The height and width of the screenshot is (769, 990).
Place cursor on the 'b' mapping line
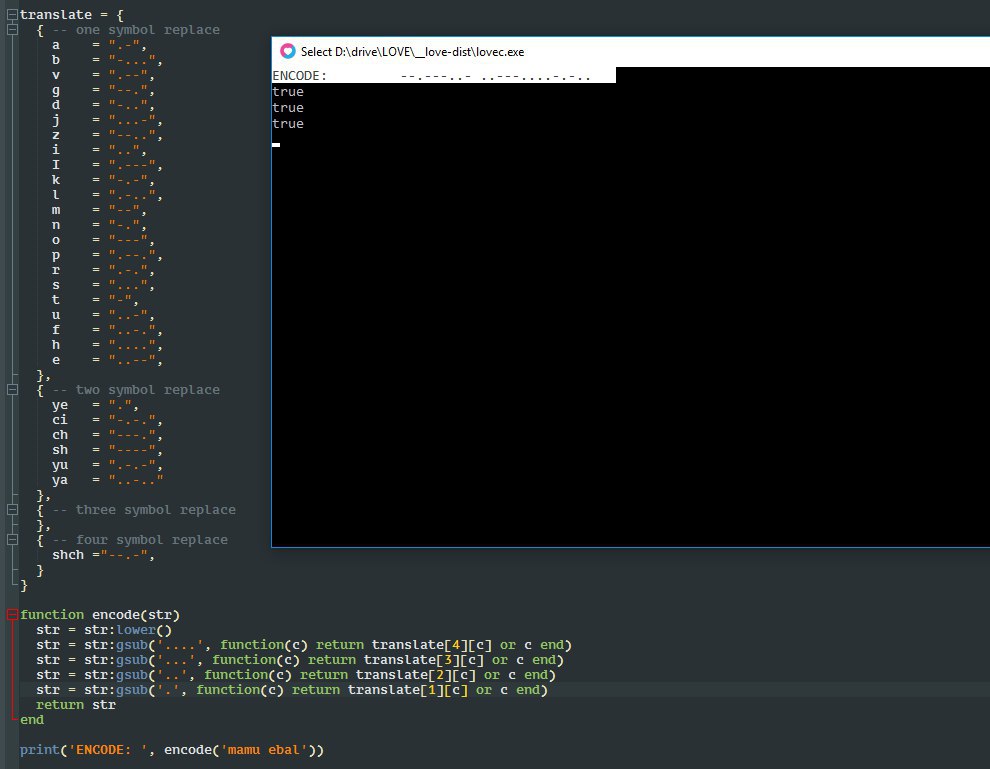coord(107,60)
